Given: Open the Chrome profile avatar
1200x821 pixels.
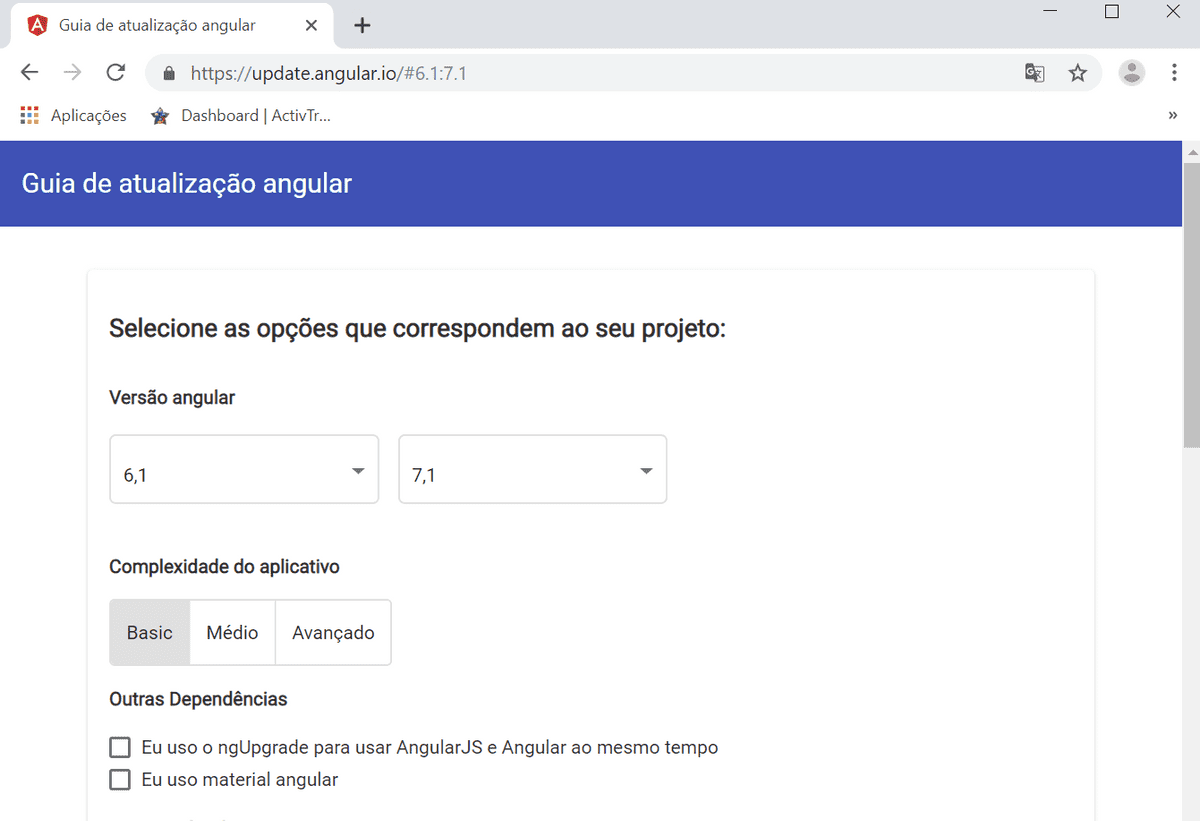Looking at the screenshot, I should [x=1131, y=72].
